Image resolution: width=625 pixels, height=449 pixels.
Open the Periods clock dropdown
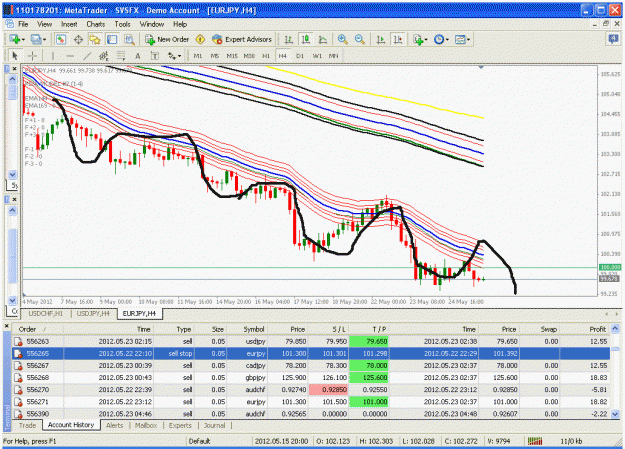(x=441, y=39)
